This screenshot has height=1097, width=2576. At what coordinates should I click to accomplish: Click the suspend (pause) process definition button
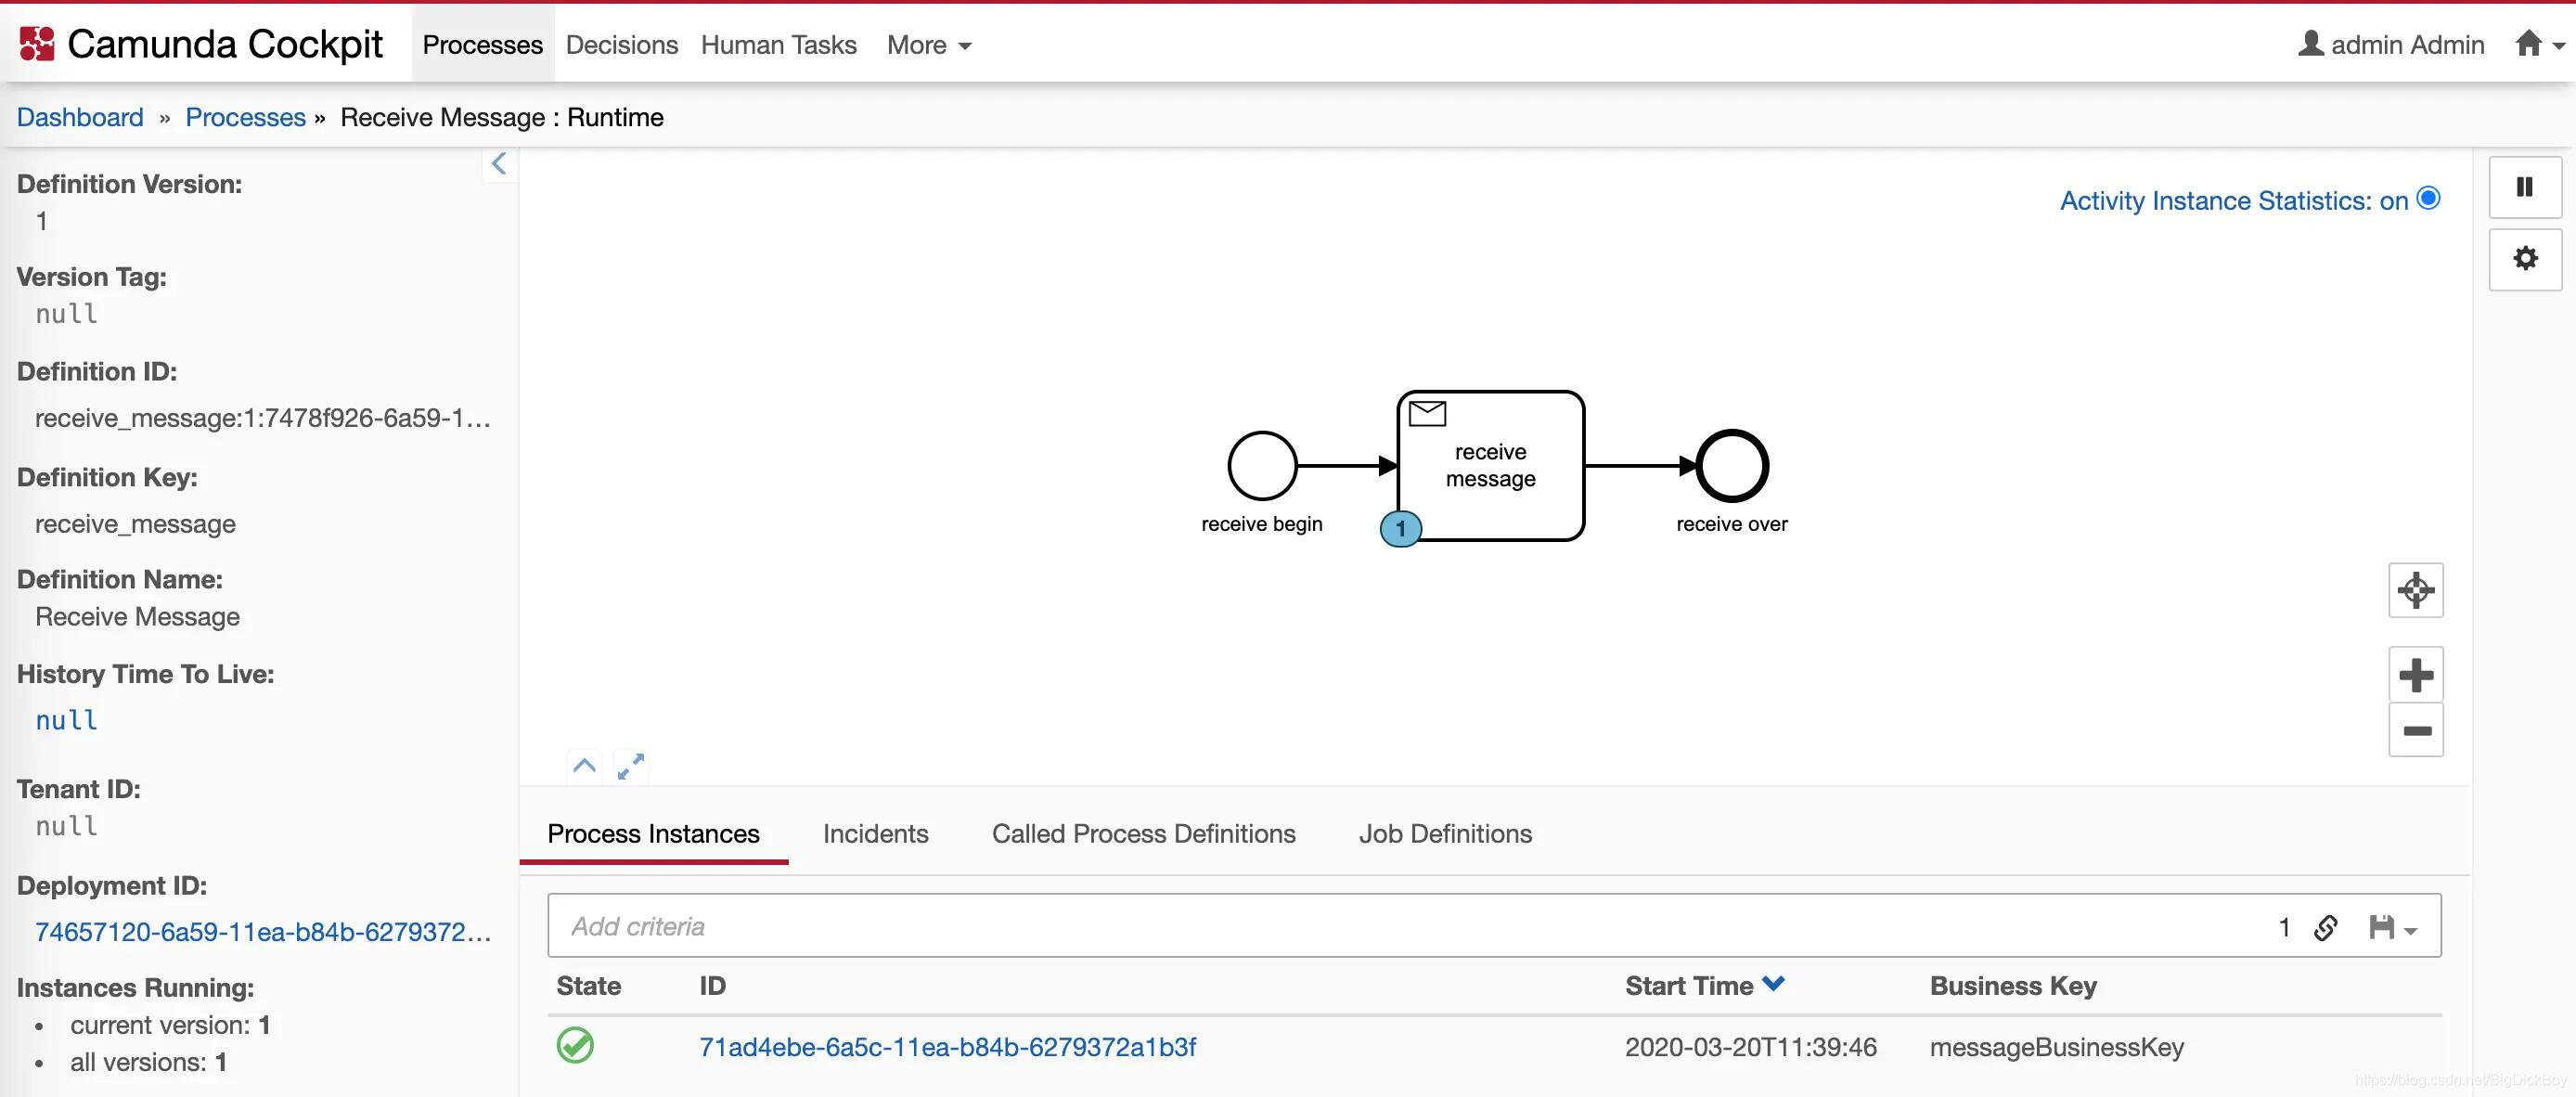pyautogui.click(x=2524, y=187)
